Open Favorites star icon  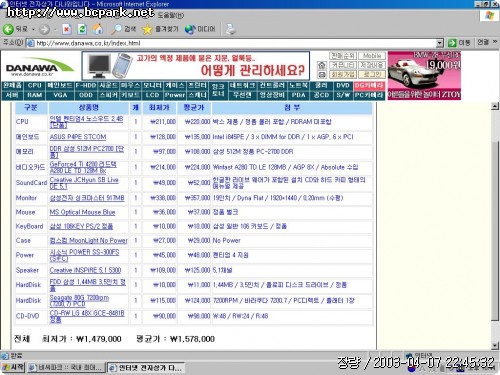[x=147, y=29]
